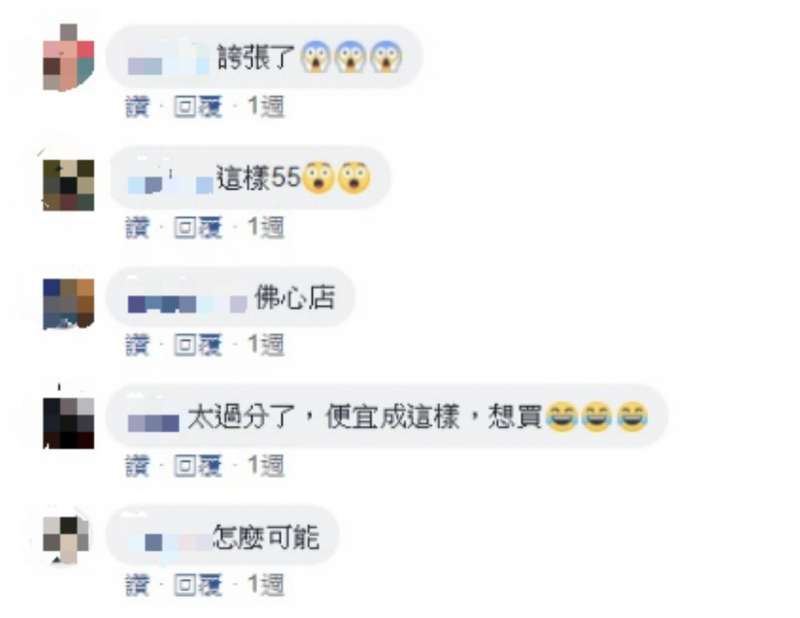800x618 pixels.
Task: Like the 佛心店 comment
Action: [137, 345]
